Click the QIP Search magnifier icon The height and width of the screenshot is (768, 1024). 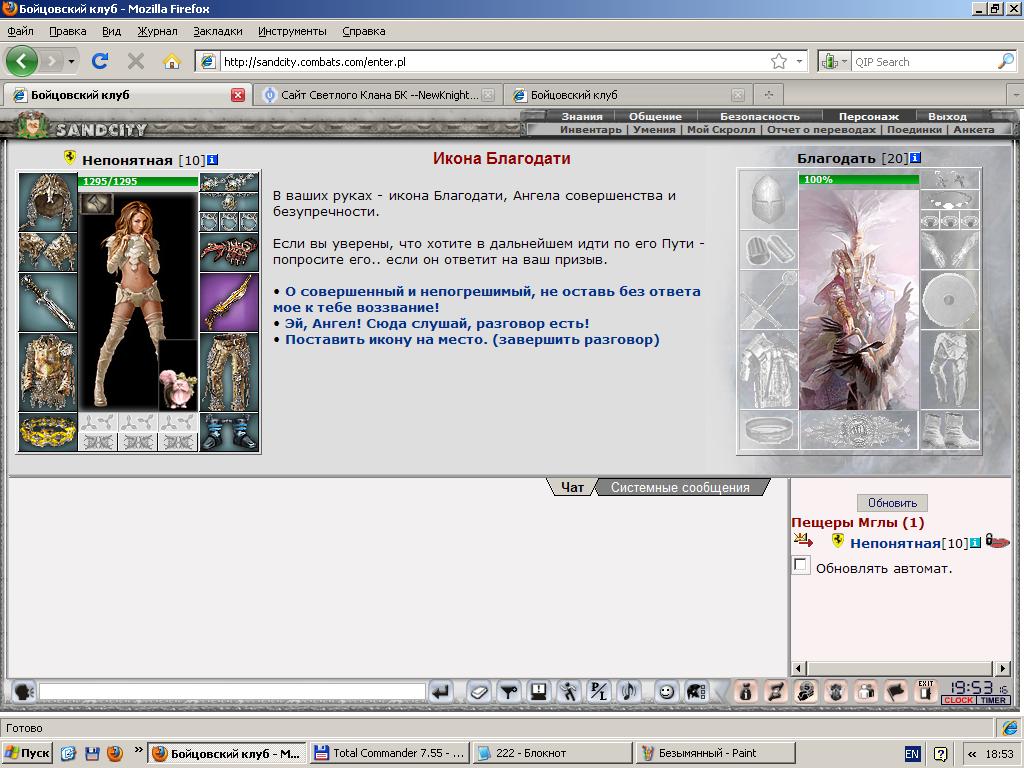coord(1006,61)
